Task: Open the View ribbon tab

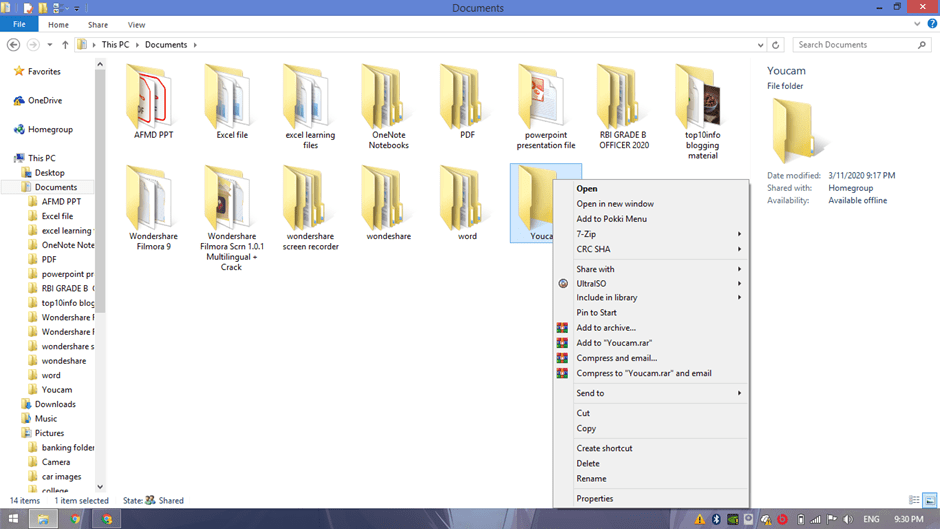Action: [x=136, y=24]
